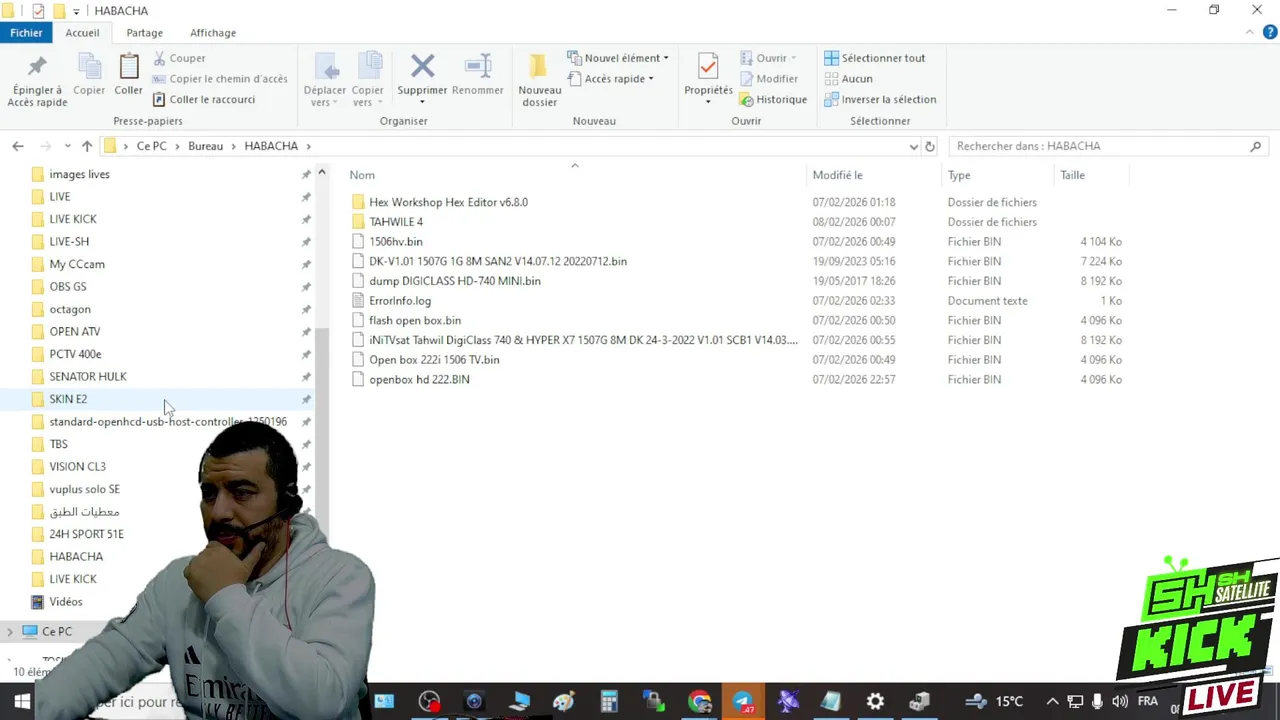Click the Supprimer red X icon
Screen dimensions: 1280x720
click(422, 67)
